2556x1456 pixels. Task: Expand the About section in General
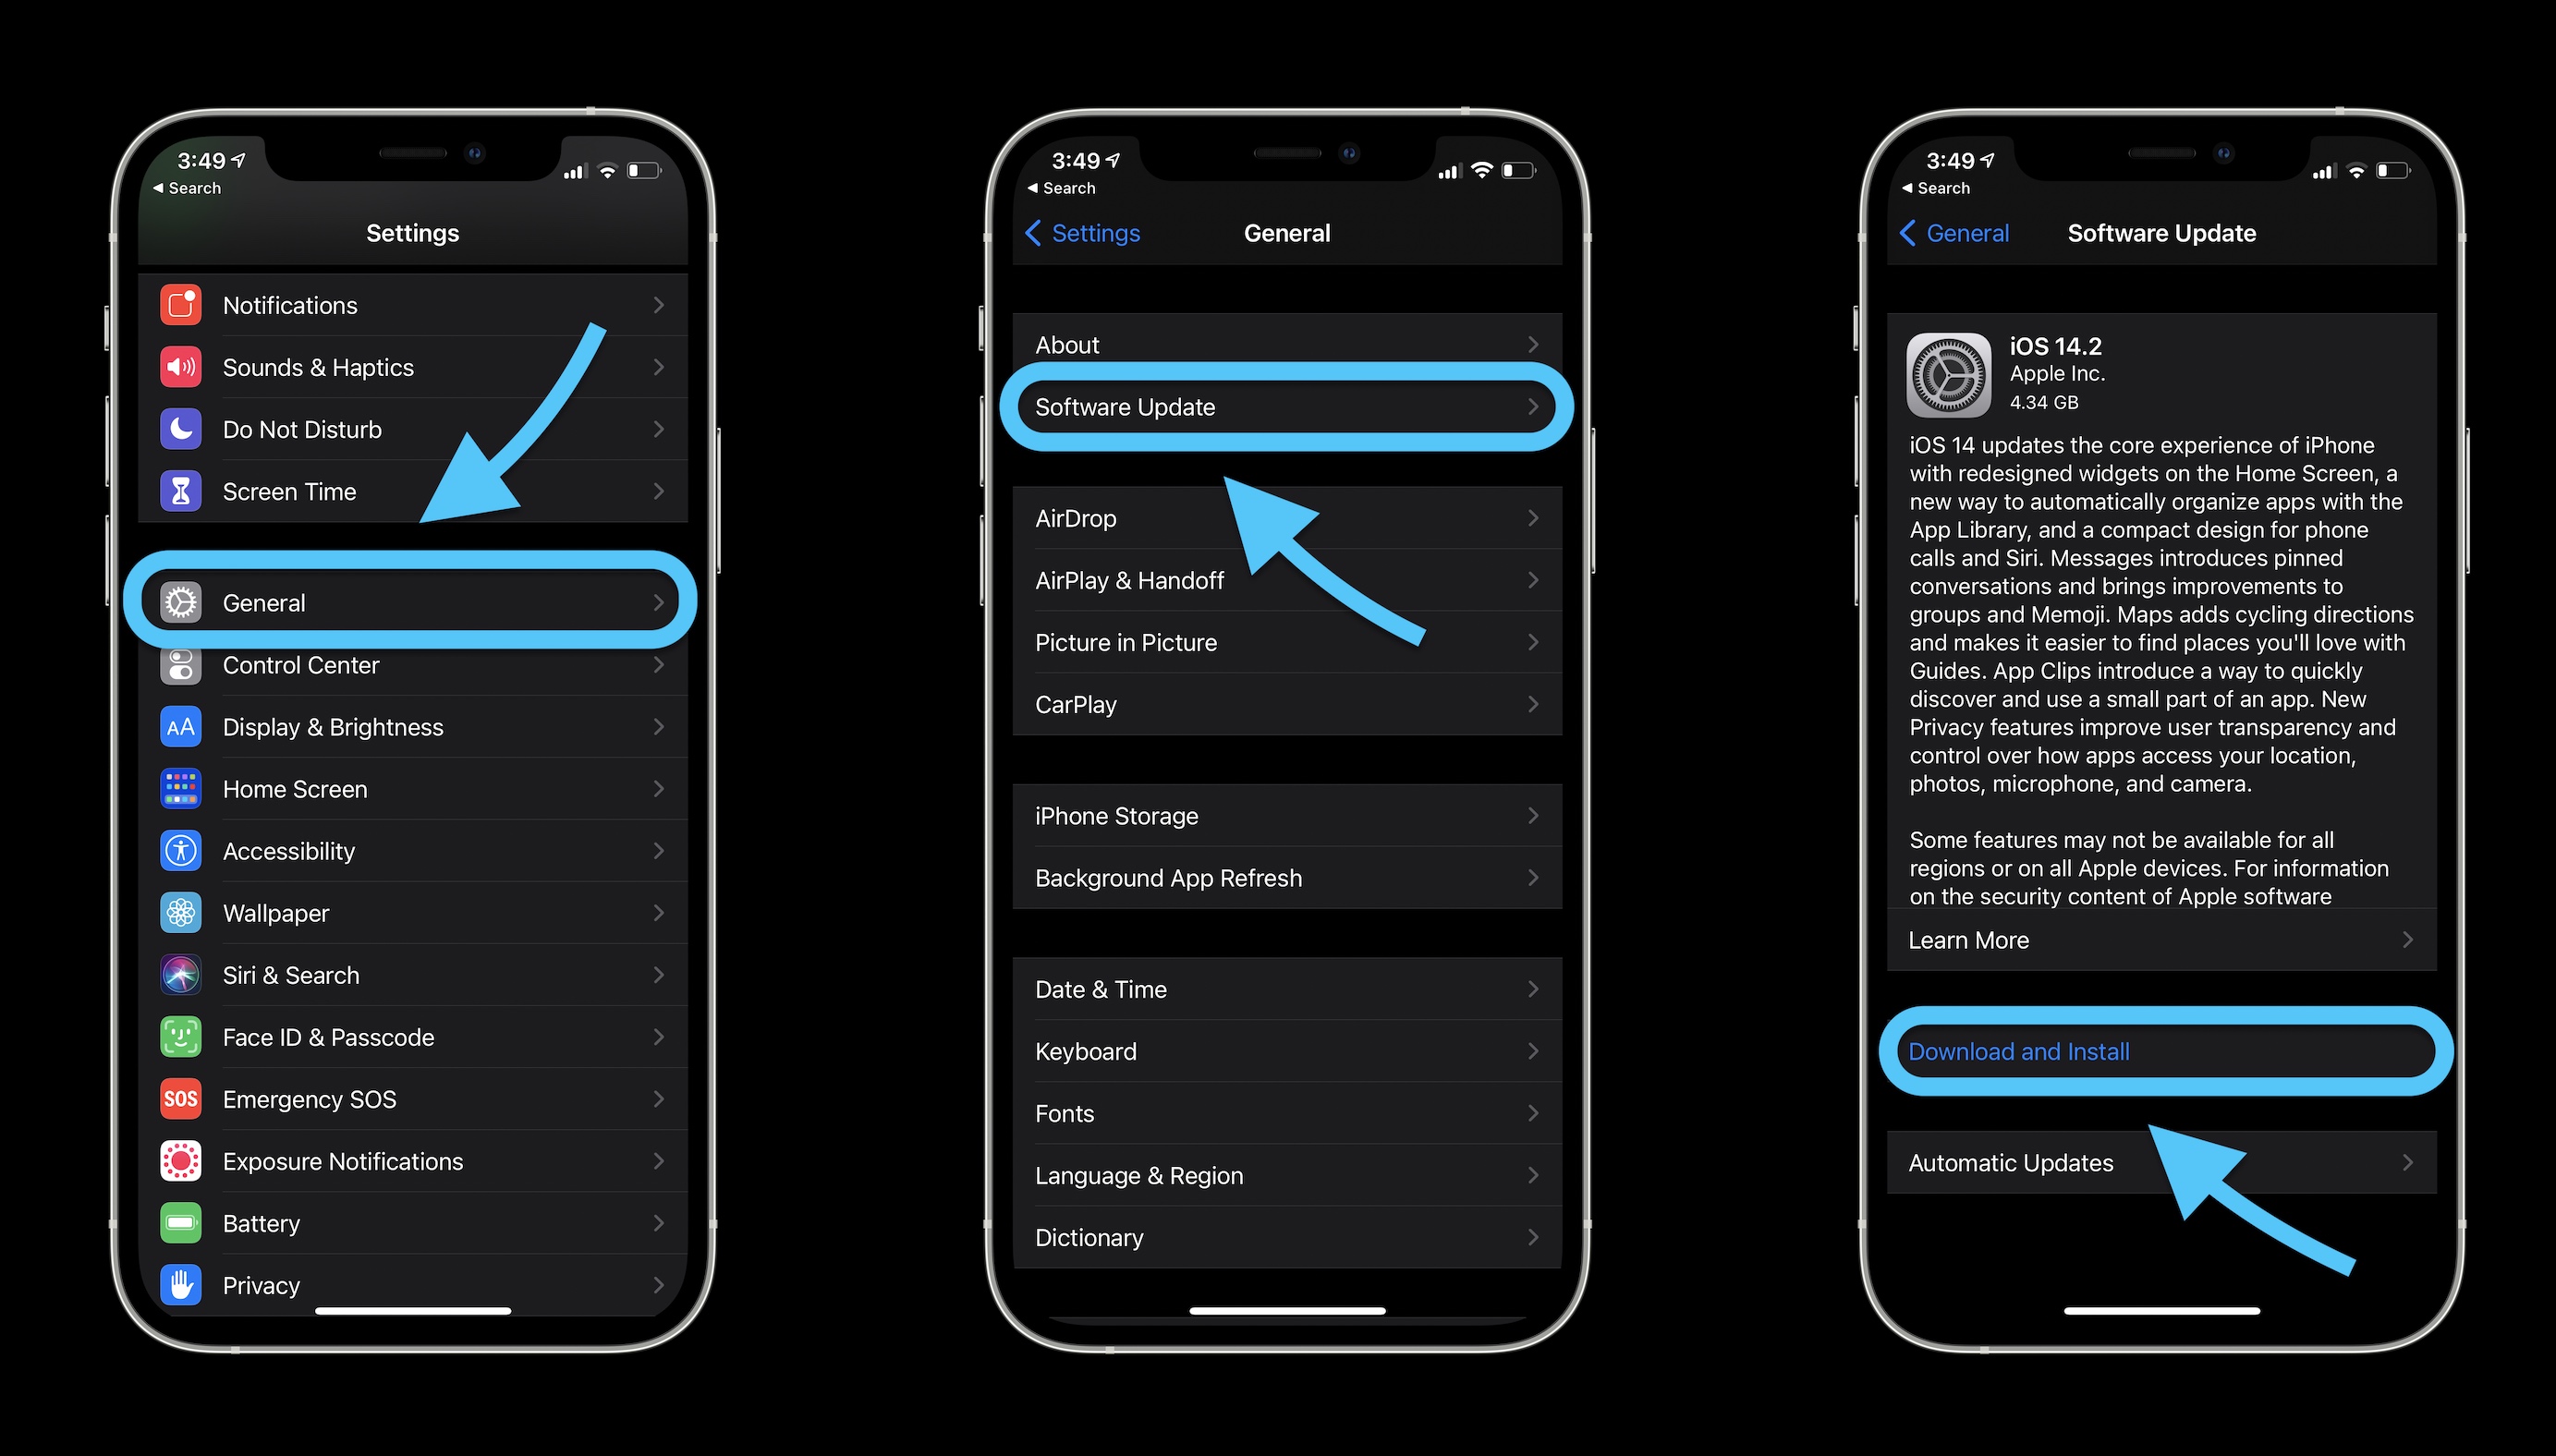pyautogui.click(x=1278, y=344)
